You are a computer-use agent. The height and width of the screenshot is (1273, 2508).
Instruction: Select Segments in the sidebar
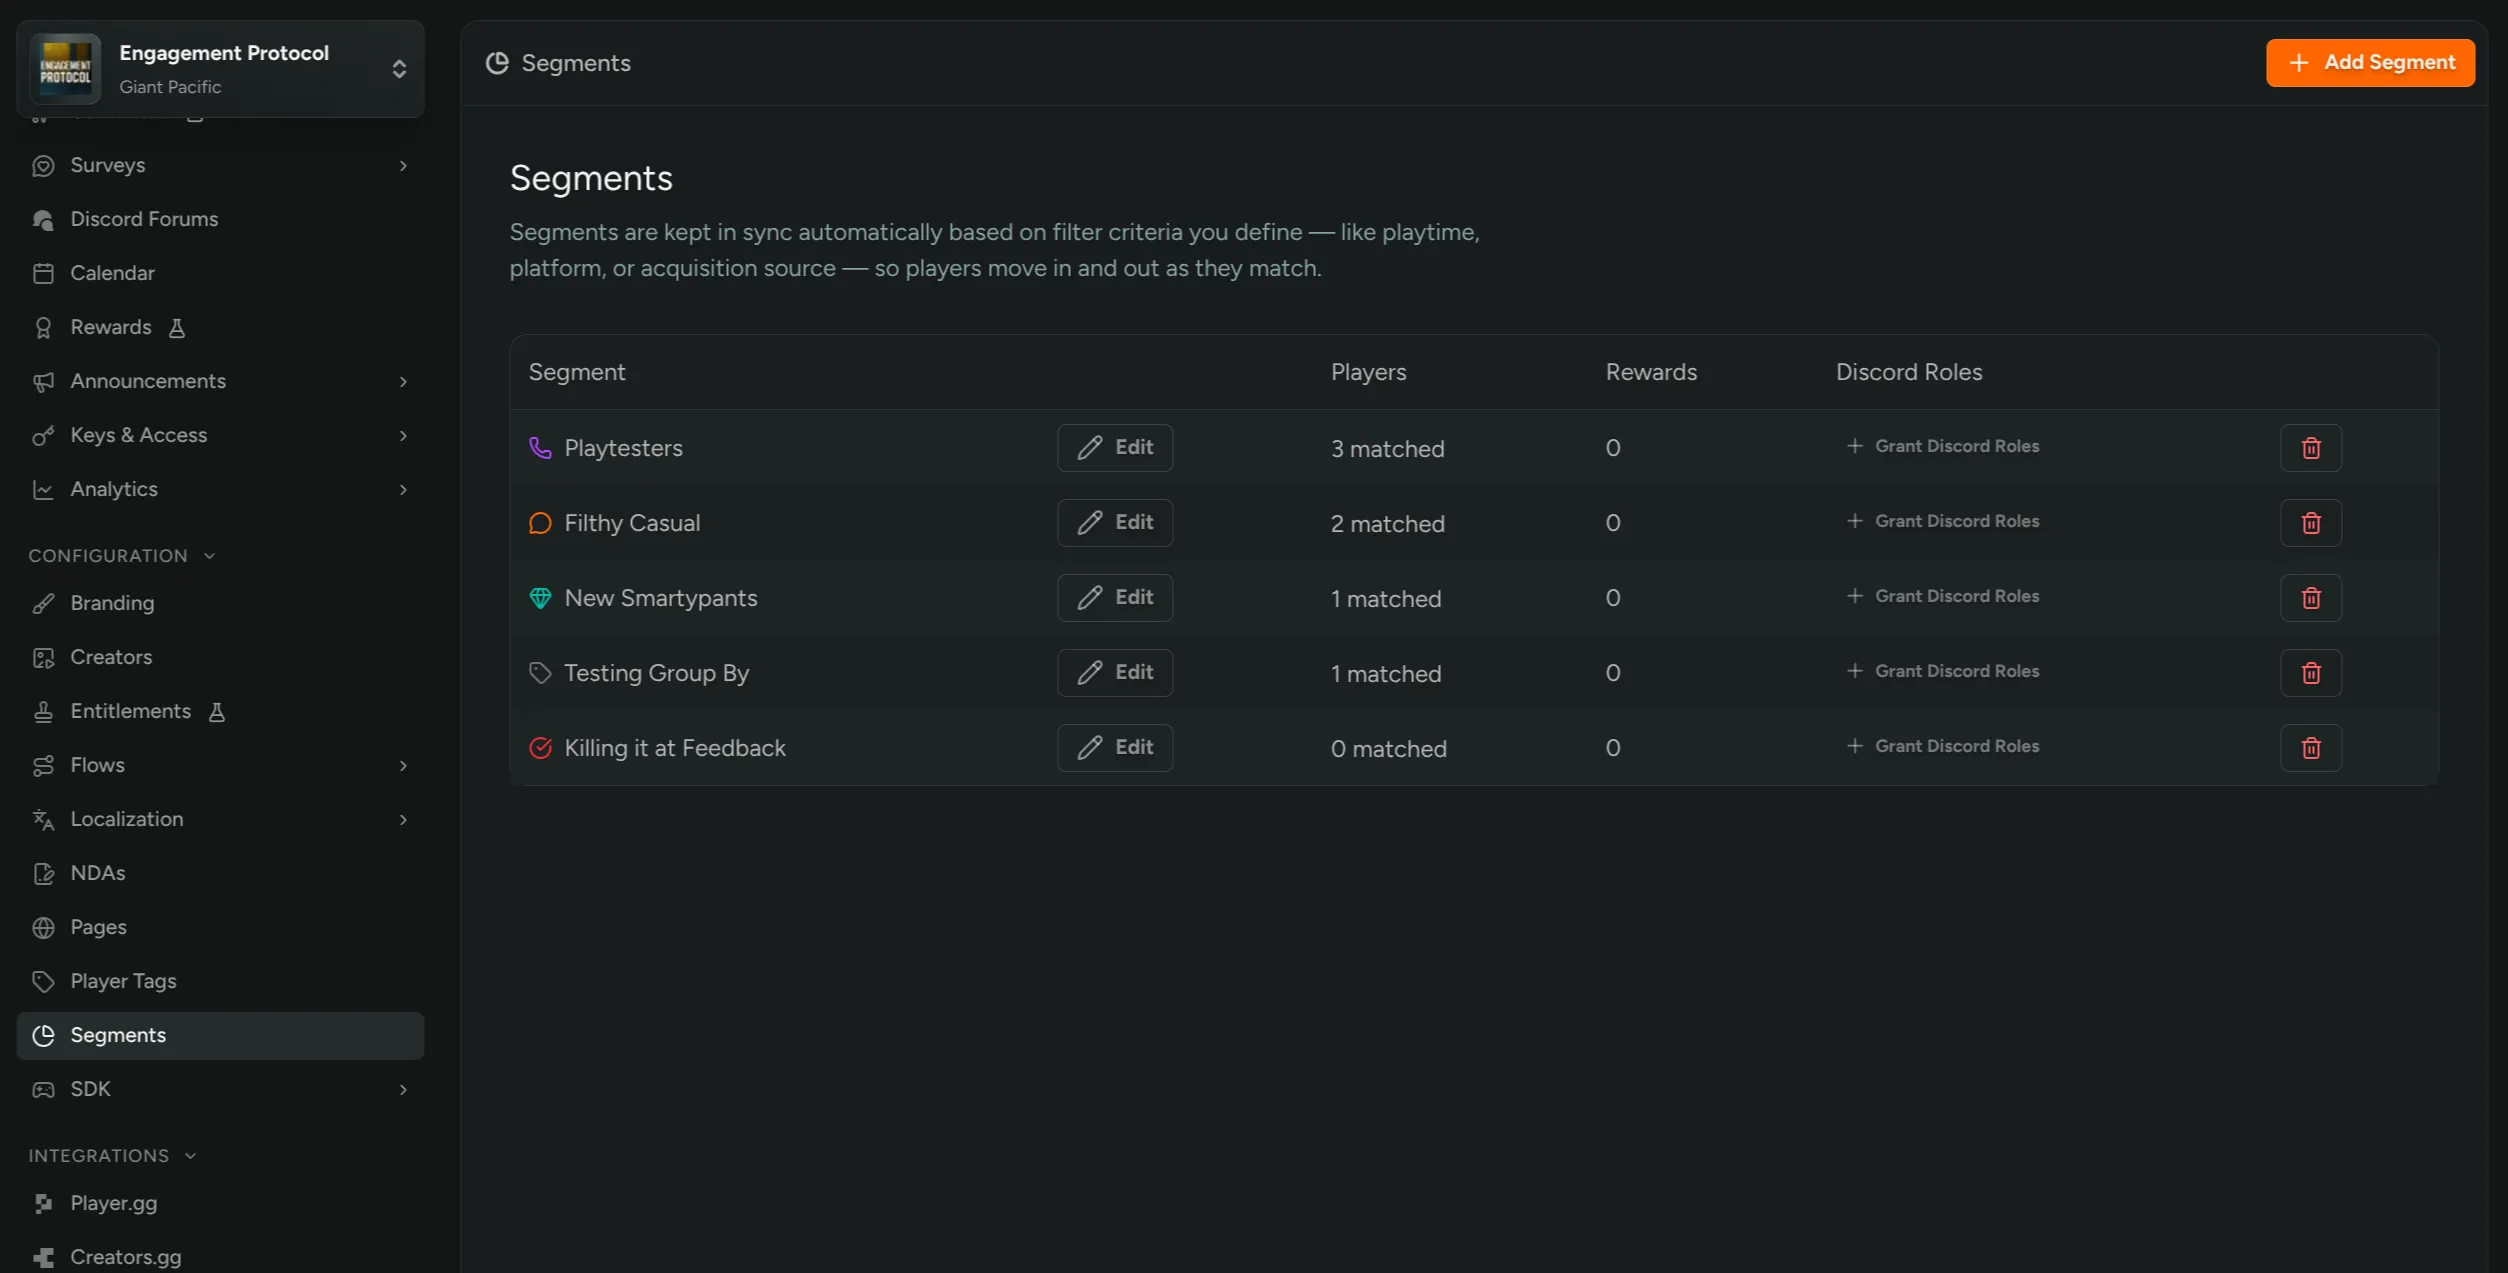[x=220, y=1036]
